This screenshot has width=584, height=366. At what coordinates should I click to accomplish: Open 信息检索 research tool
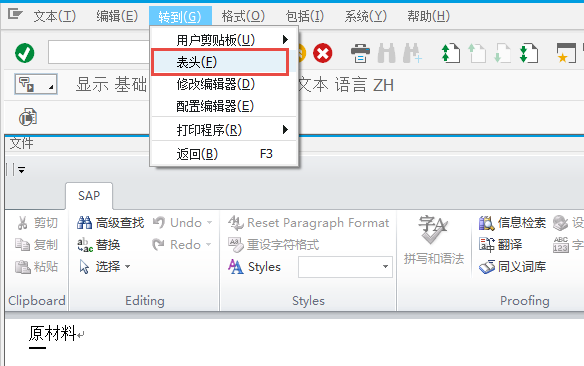pos(512,223)
